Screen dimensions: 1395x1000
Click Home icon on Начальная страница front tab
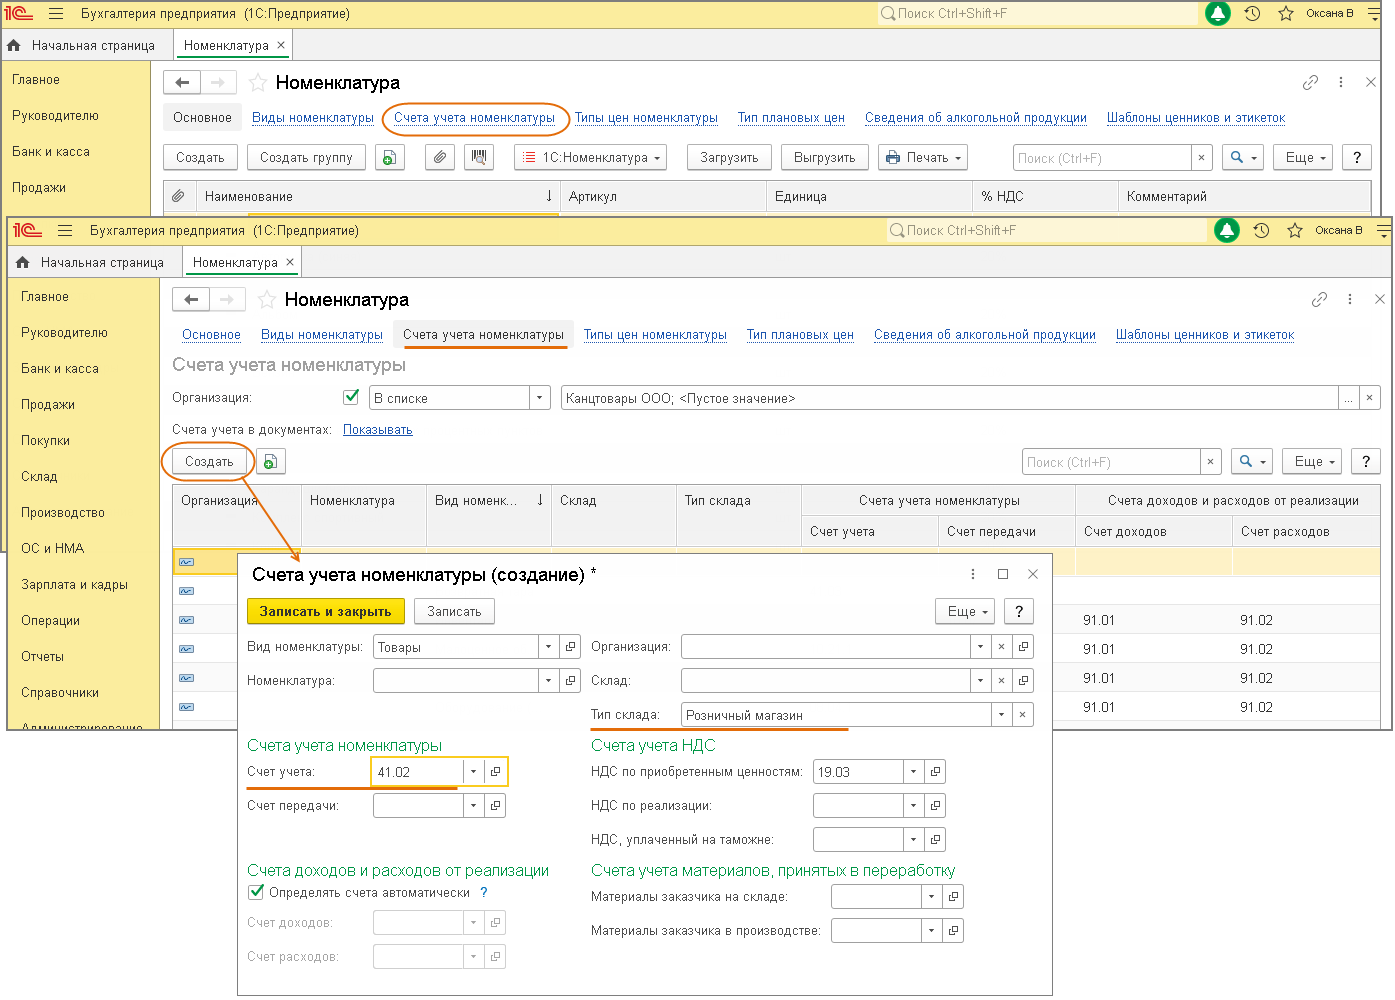coord(23,262)
